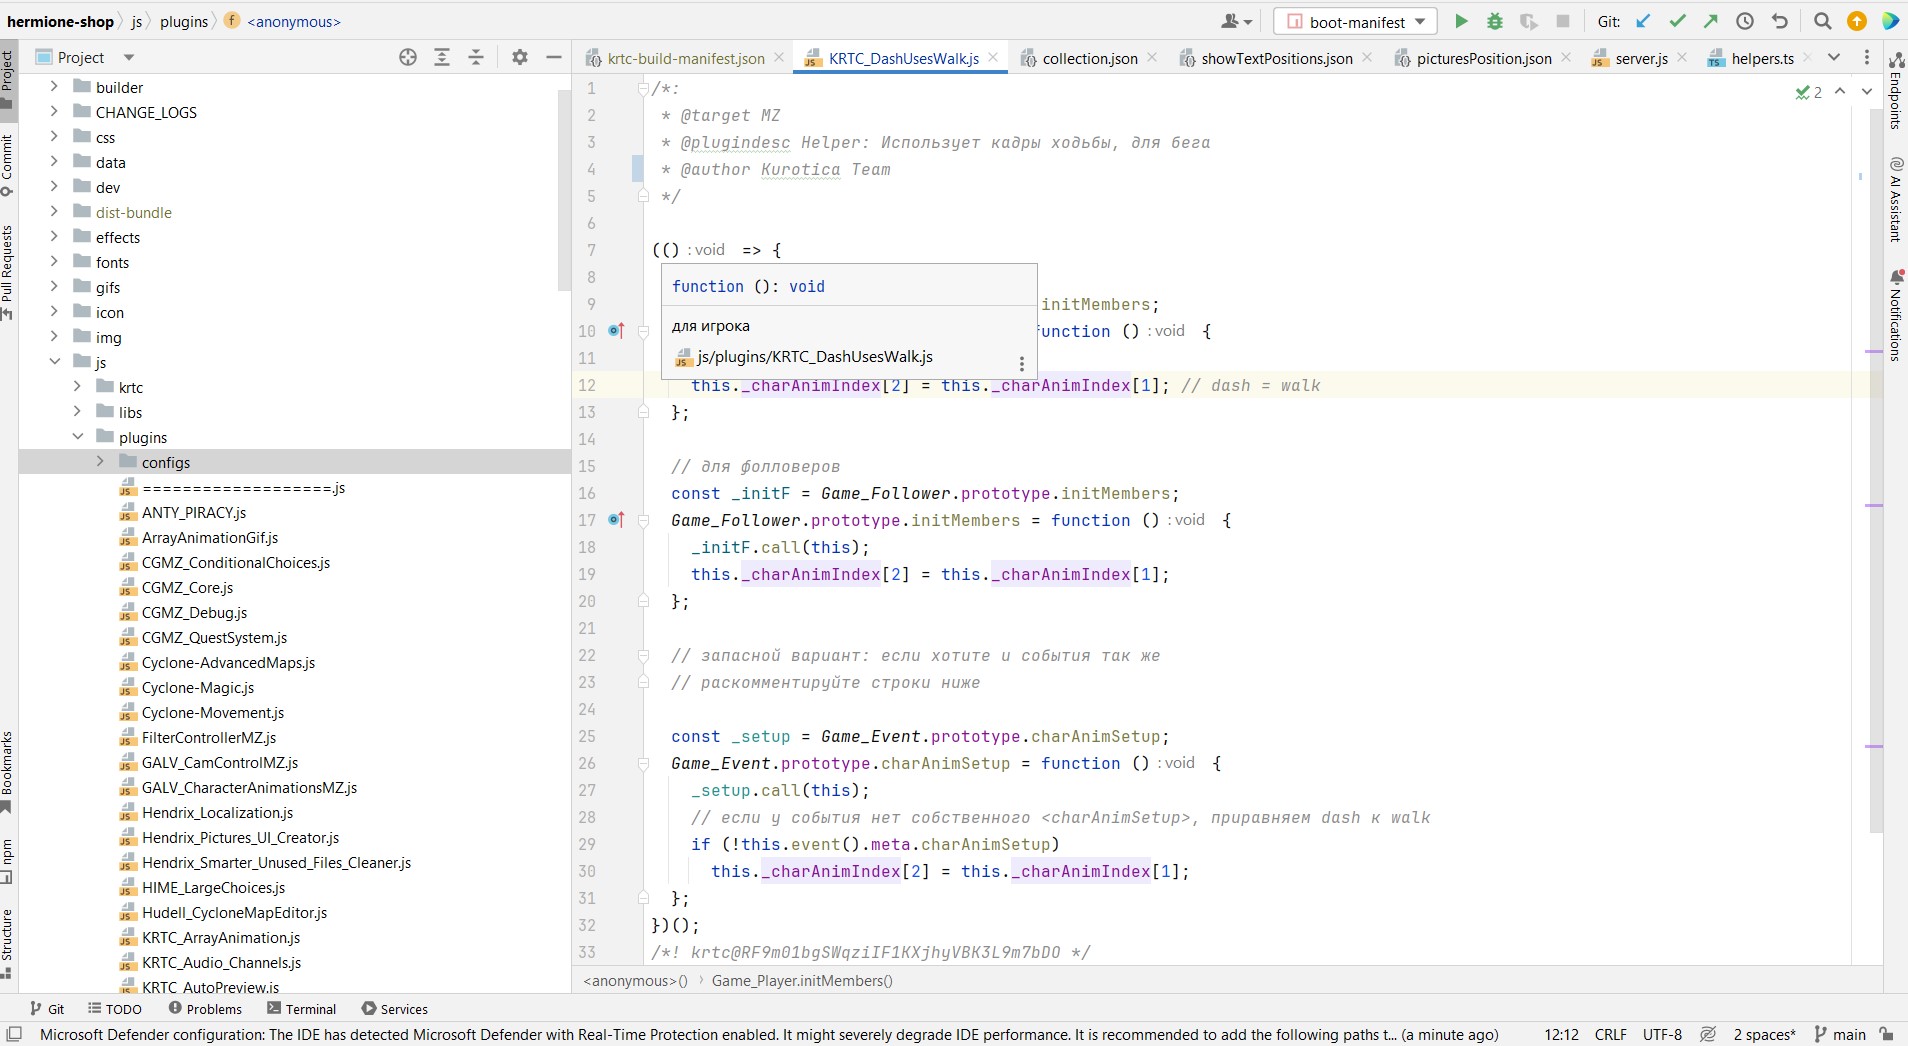Click override gutter icon on line 10
1908x1046 pixels.
[x=616, y=331]
